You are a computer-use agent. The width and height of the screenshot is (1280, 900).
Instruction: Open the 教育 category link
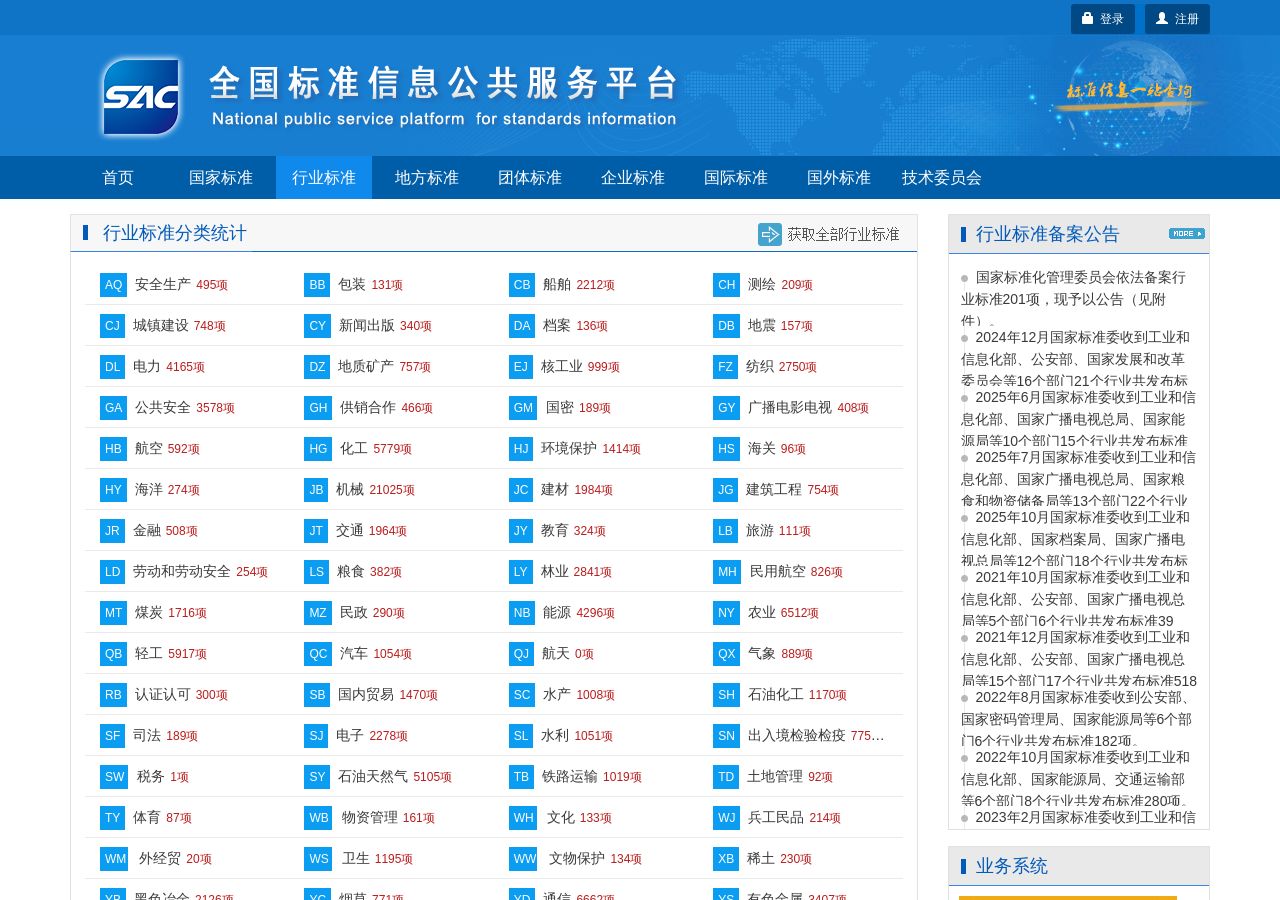pyautogui.click(x=555, y=531)
